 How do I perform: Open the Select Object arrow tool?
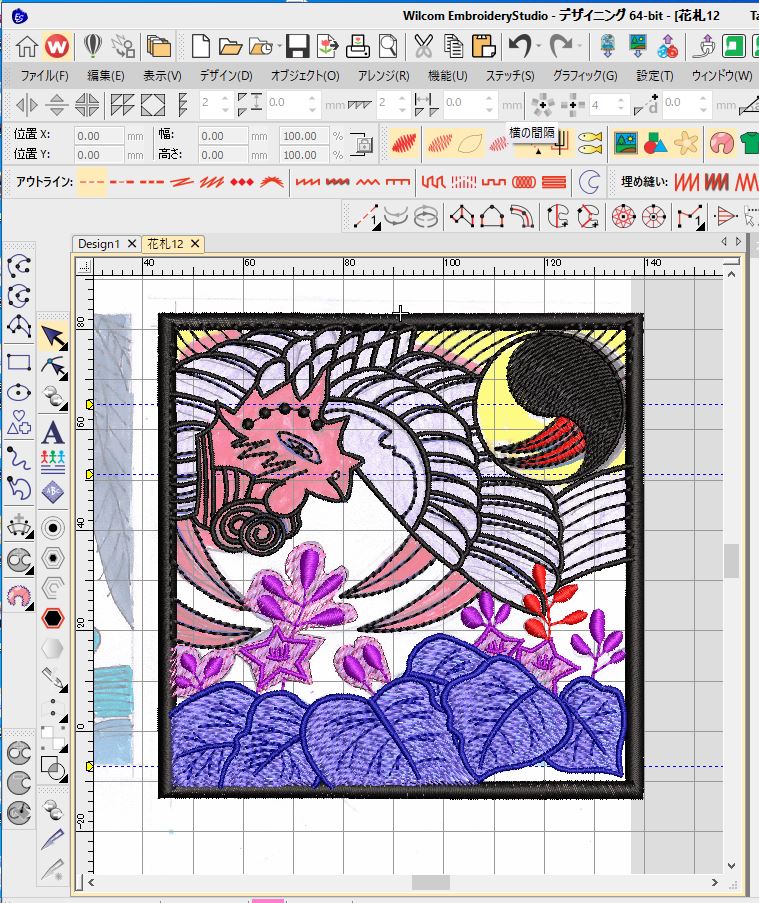click(54, 337)
